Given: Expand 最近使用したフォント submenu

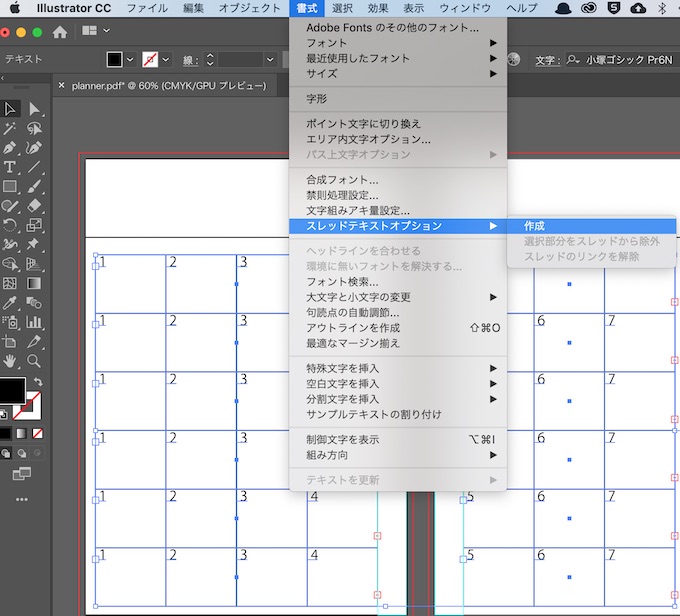Looking at the screenshot, I should [398, 58].
